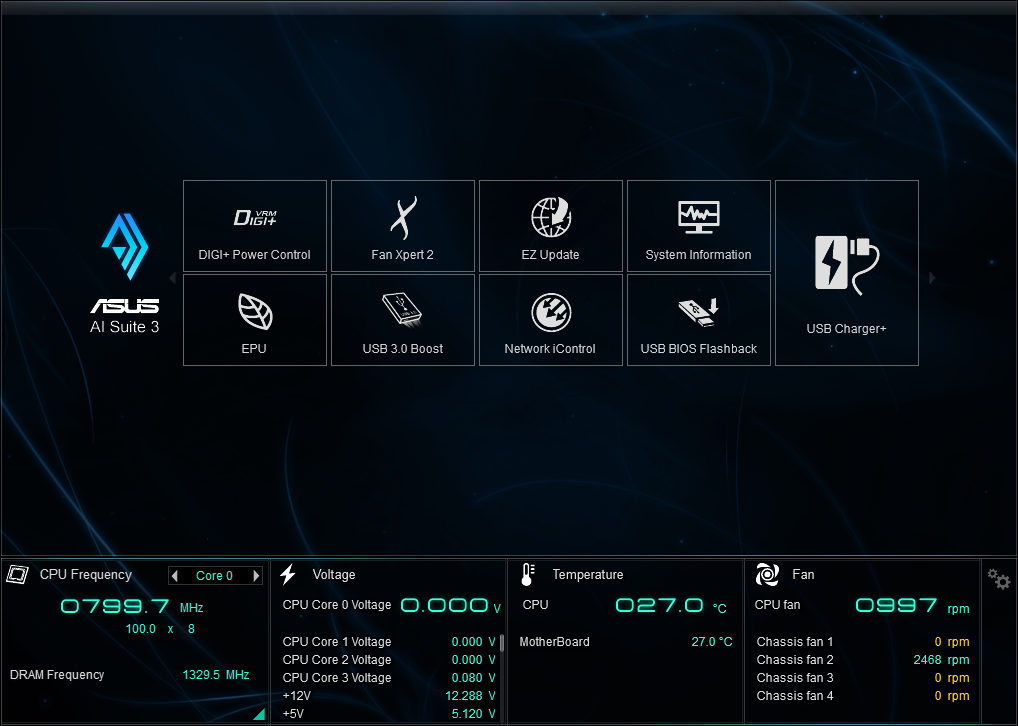Screen dimensions: 1018x726
Task: Click the Fan panel icon
Action: (x=767, y=574)
